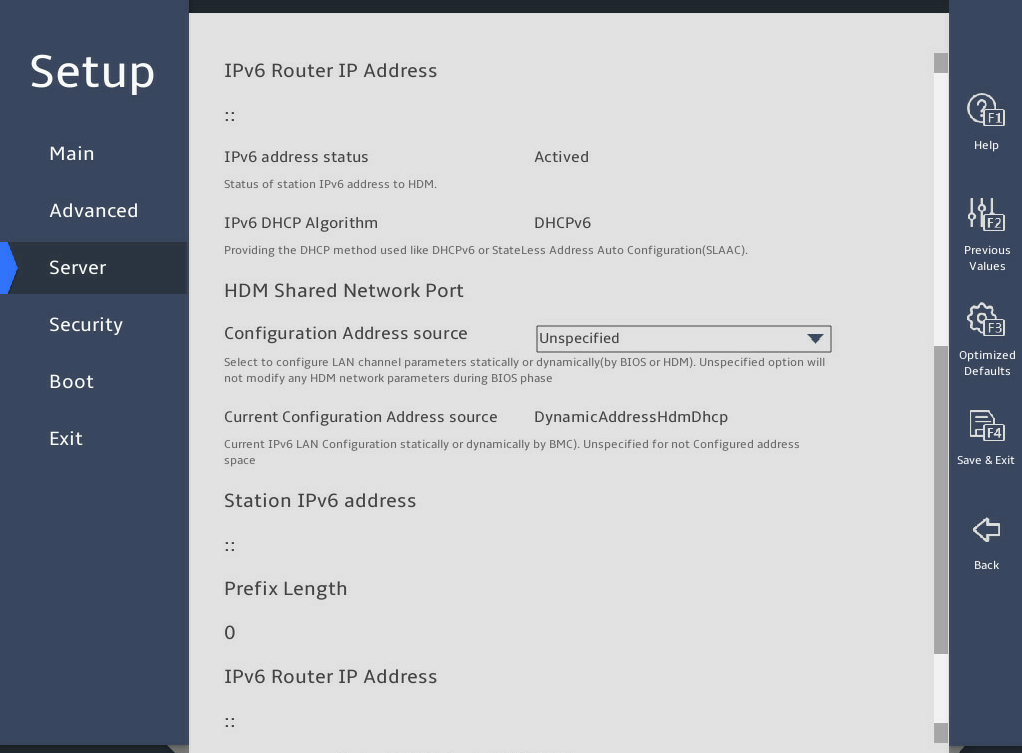Load Optimized Defaults via F3 icon
This screenshot has width=1022, height=753.
(986, 319)
